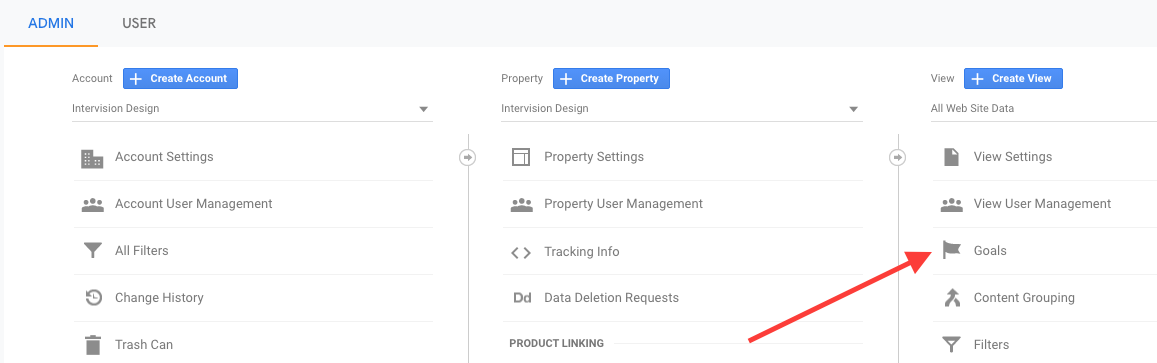Switch to the ADMIN tab
Screen dimensions: 1157x363
(51, 23)
